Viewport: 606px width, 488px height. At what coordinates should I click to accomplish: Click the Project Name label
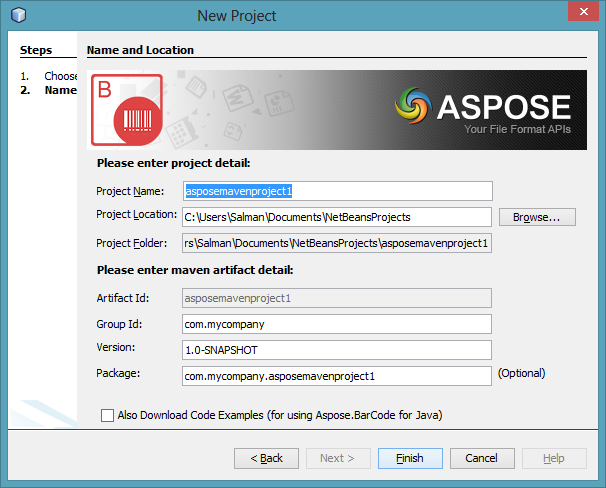coord(130,191)
